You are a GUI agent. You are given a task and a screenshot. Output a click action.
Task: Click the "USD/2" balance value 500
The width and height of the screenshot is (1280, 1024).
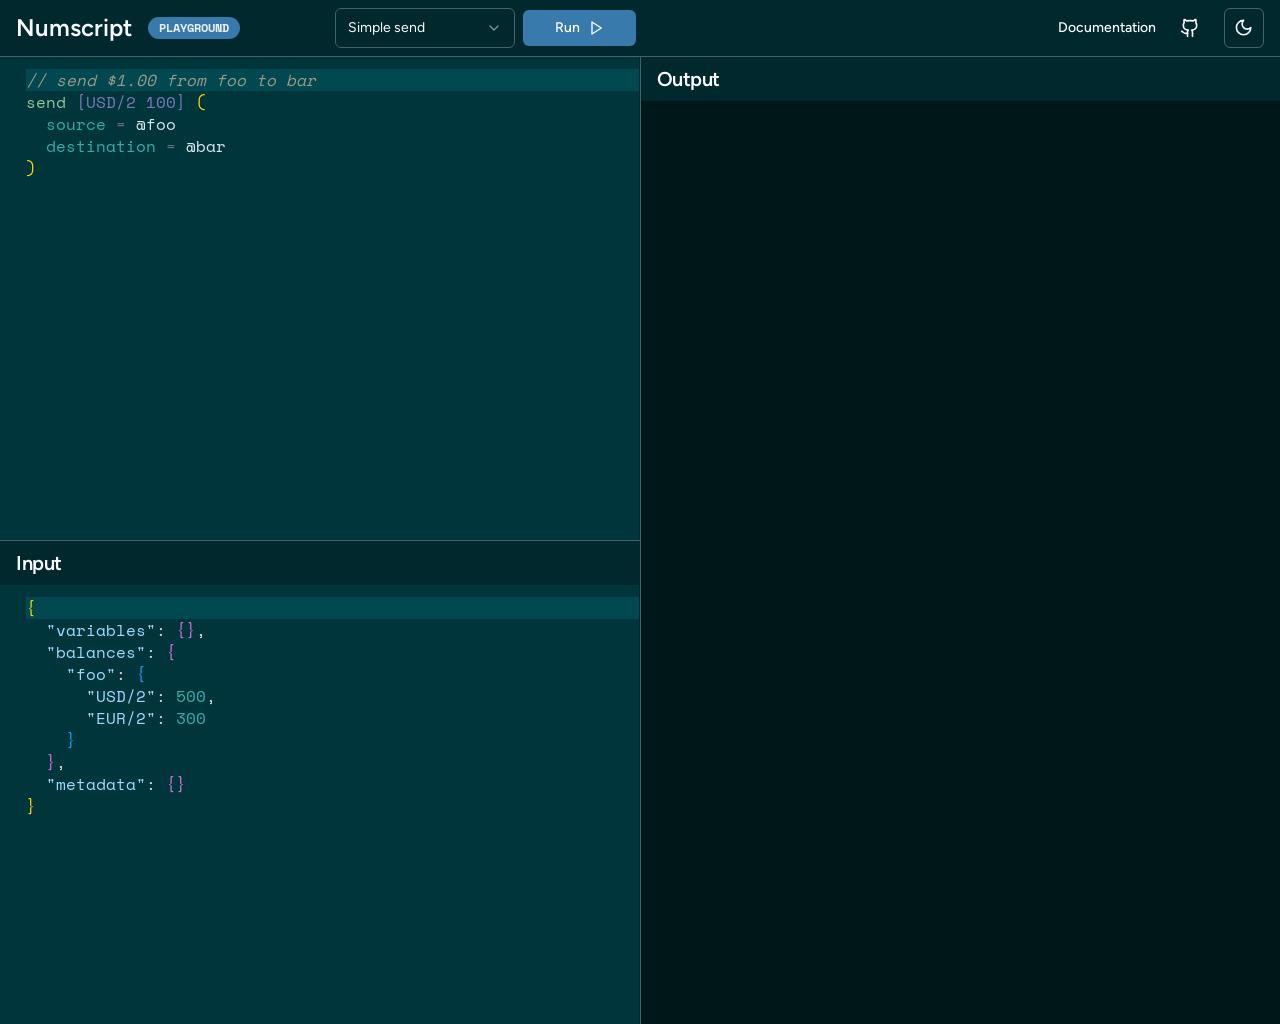tap(191, 696)
